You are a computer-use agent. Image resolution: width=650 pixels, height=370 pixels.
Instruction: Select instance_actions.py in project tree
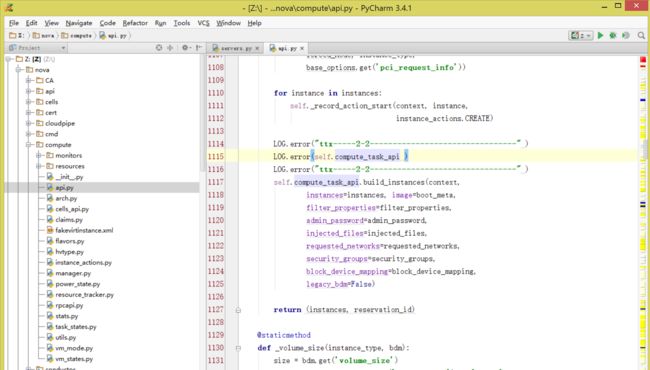pyautogui.click(x=79, y=263)
